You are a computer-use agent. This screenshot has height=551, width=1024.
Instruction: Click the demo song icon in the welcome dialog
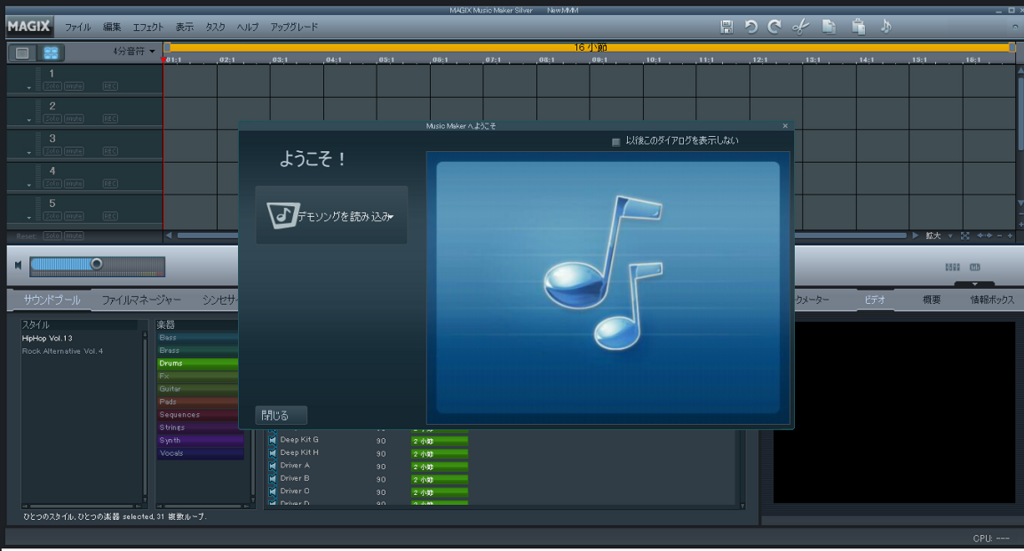tap(283, 215)
